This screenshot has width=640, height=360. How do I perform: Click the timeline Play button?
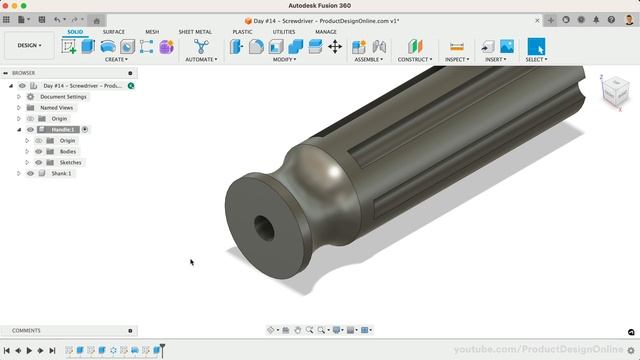tap(29, 350)
